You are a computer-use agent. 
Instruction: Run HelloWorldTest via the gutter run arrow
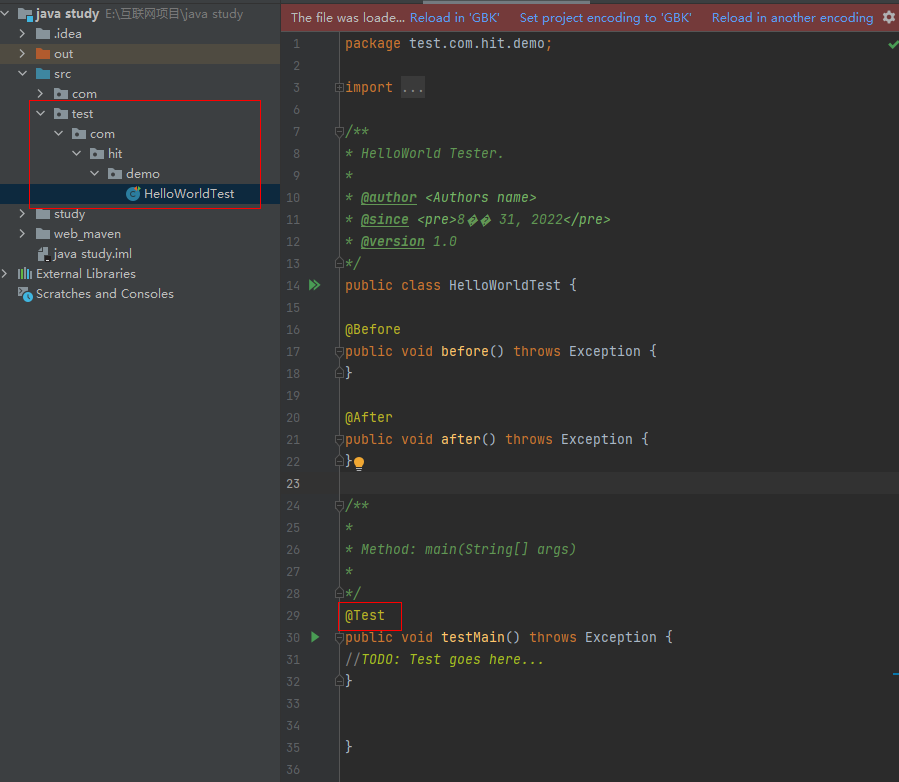click(x=314, y=285)
